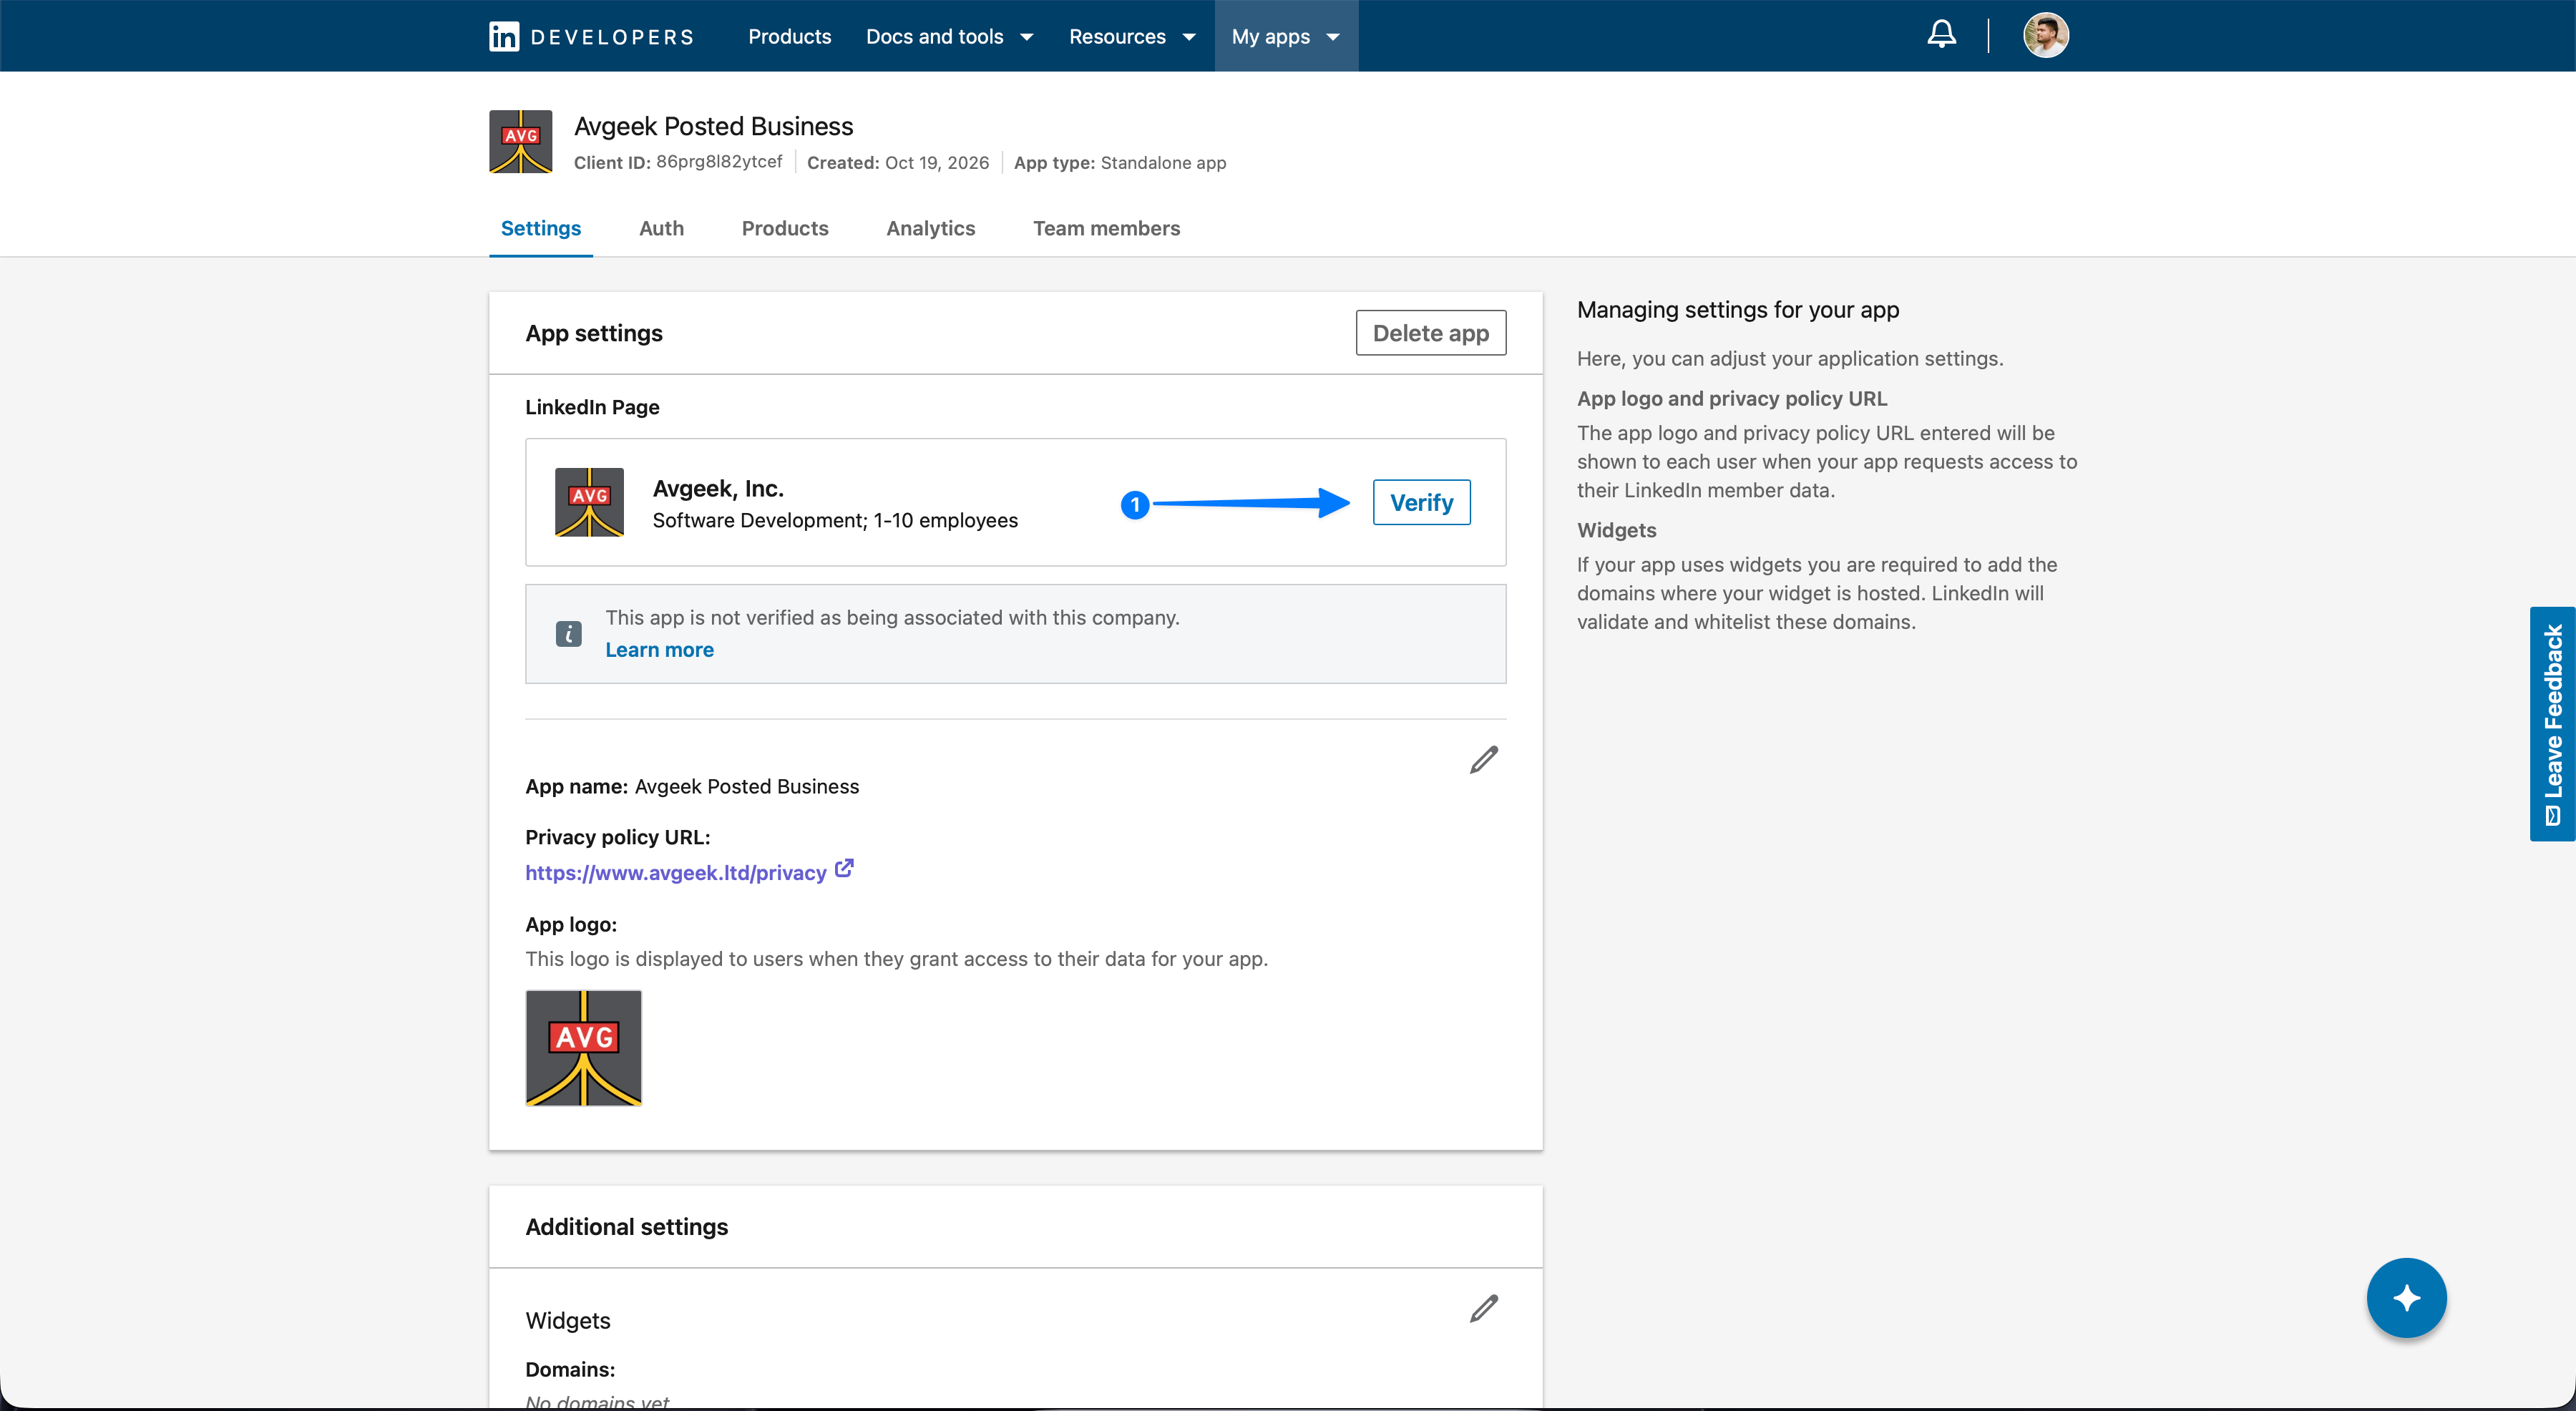Viewport: 2576px width, 1411px height.
Task: Click the Avgeek, Inc. company name
Action: (718, 488)
